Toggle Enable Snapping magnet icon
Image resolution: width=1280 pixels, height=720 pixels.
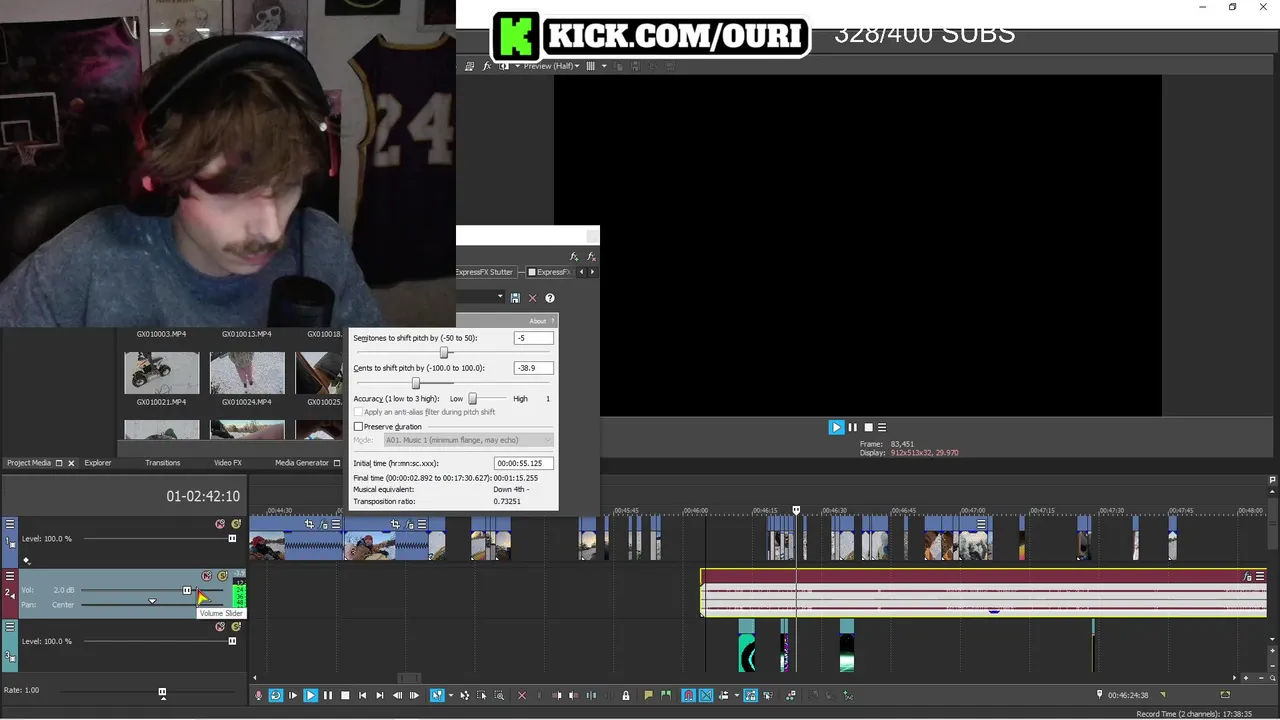click(x=689, y=695)
